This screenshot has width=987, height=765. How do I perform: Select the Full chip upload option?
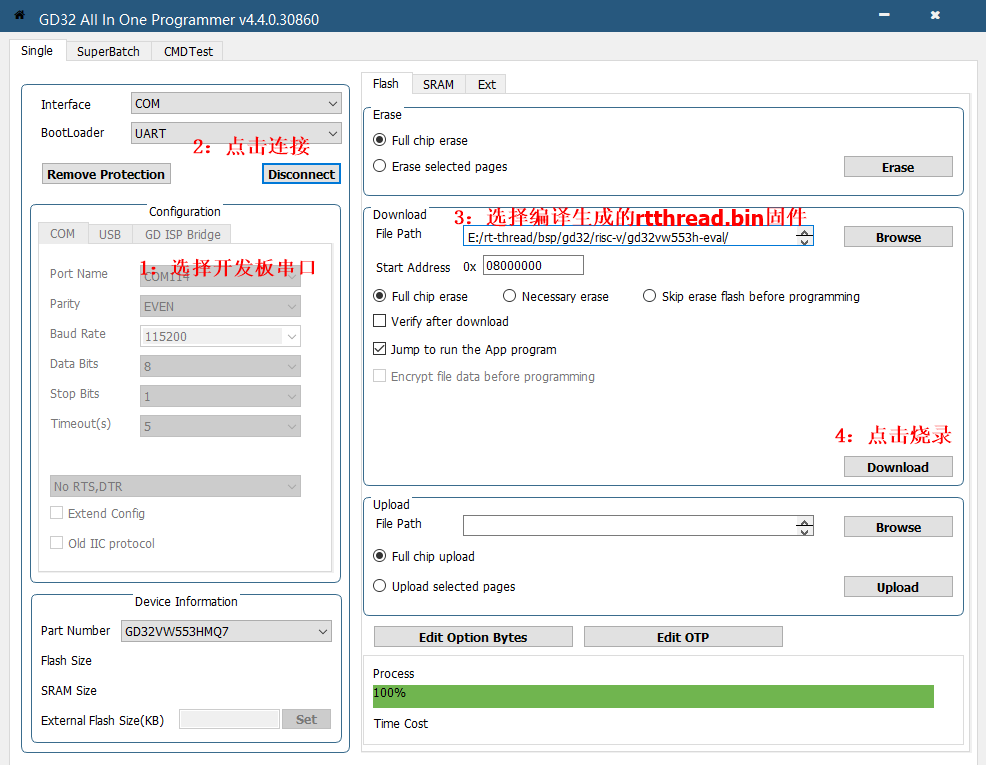tap(380, 556)
